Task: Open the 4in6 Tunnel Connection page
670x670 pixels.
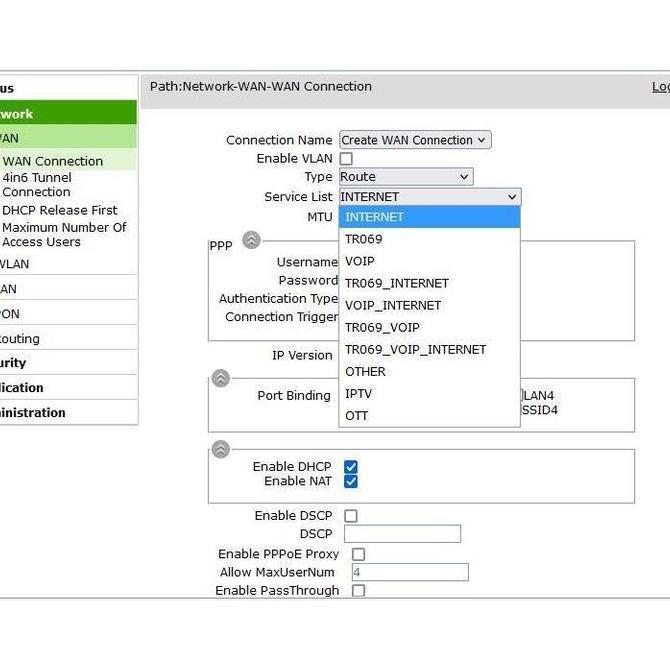Action: click(x=37, y=185)
